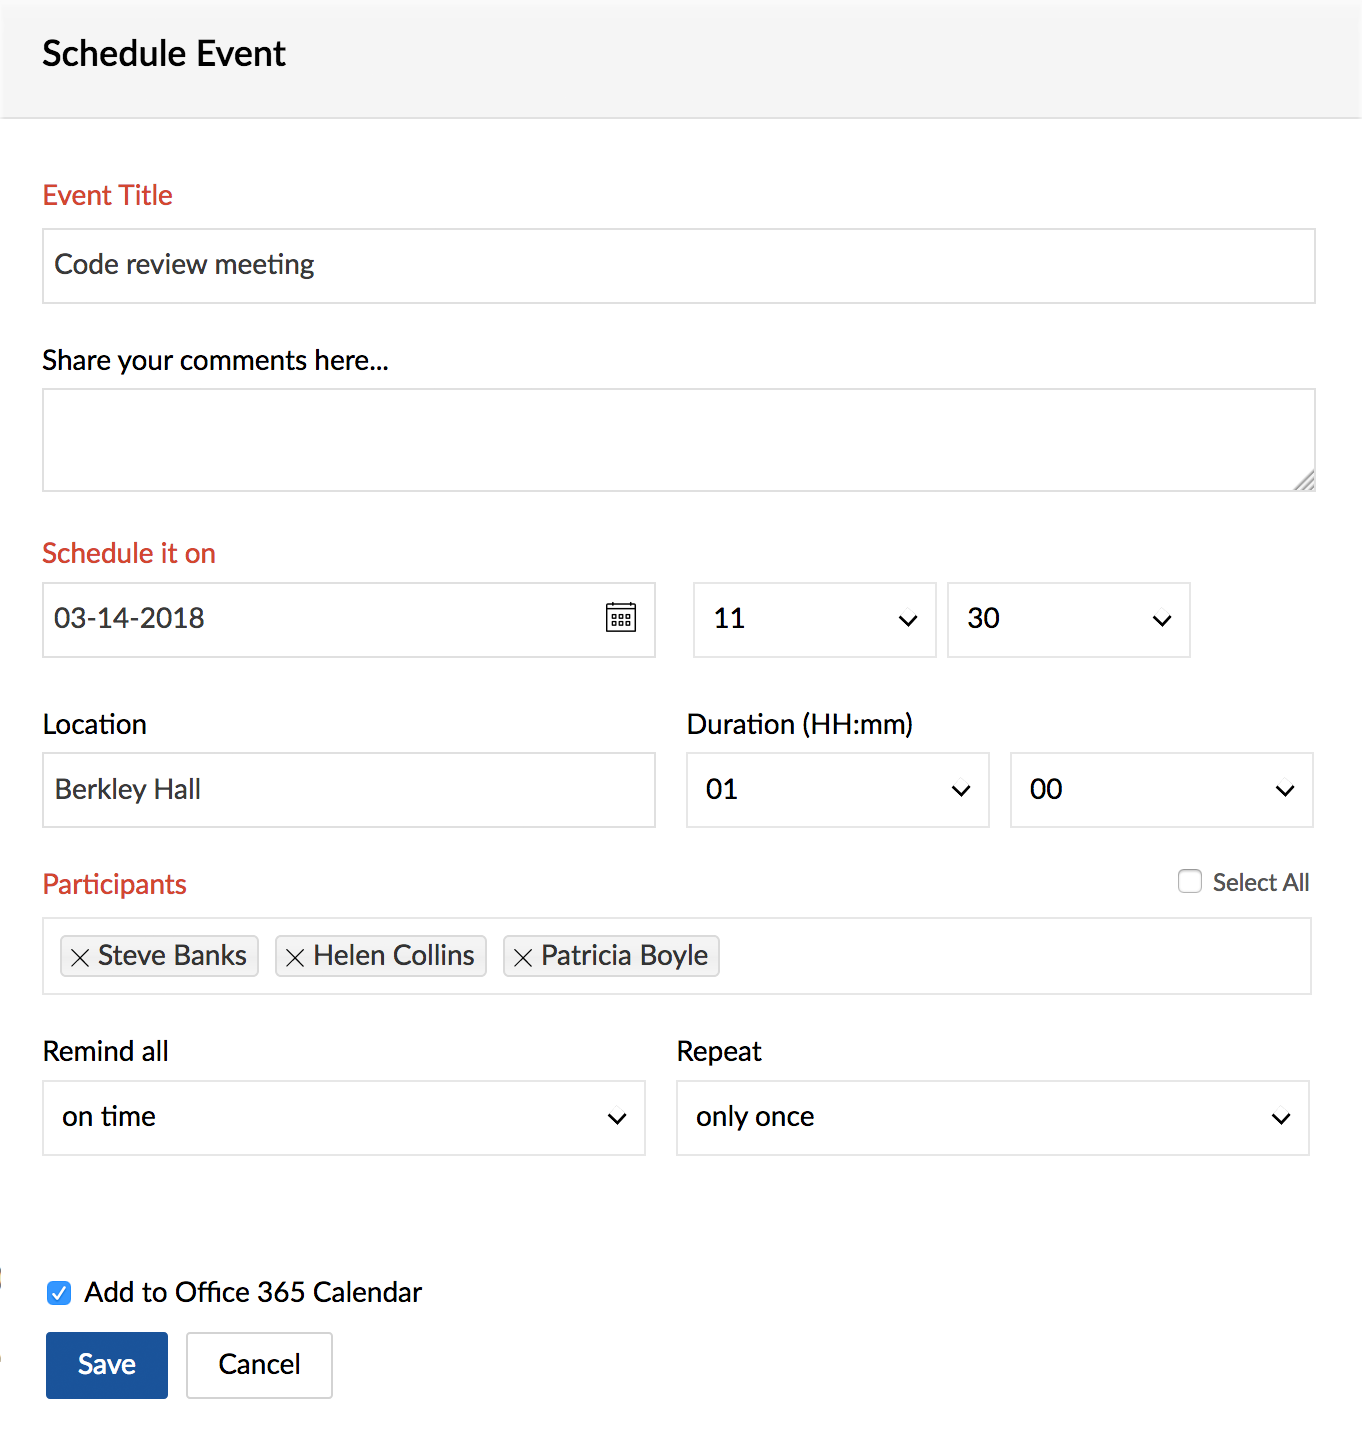The height and width of the screenshot is (1444, 1362).
Task: Remove Helen Collins from participants
Action: pos(295,957)
